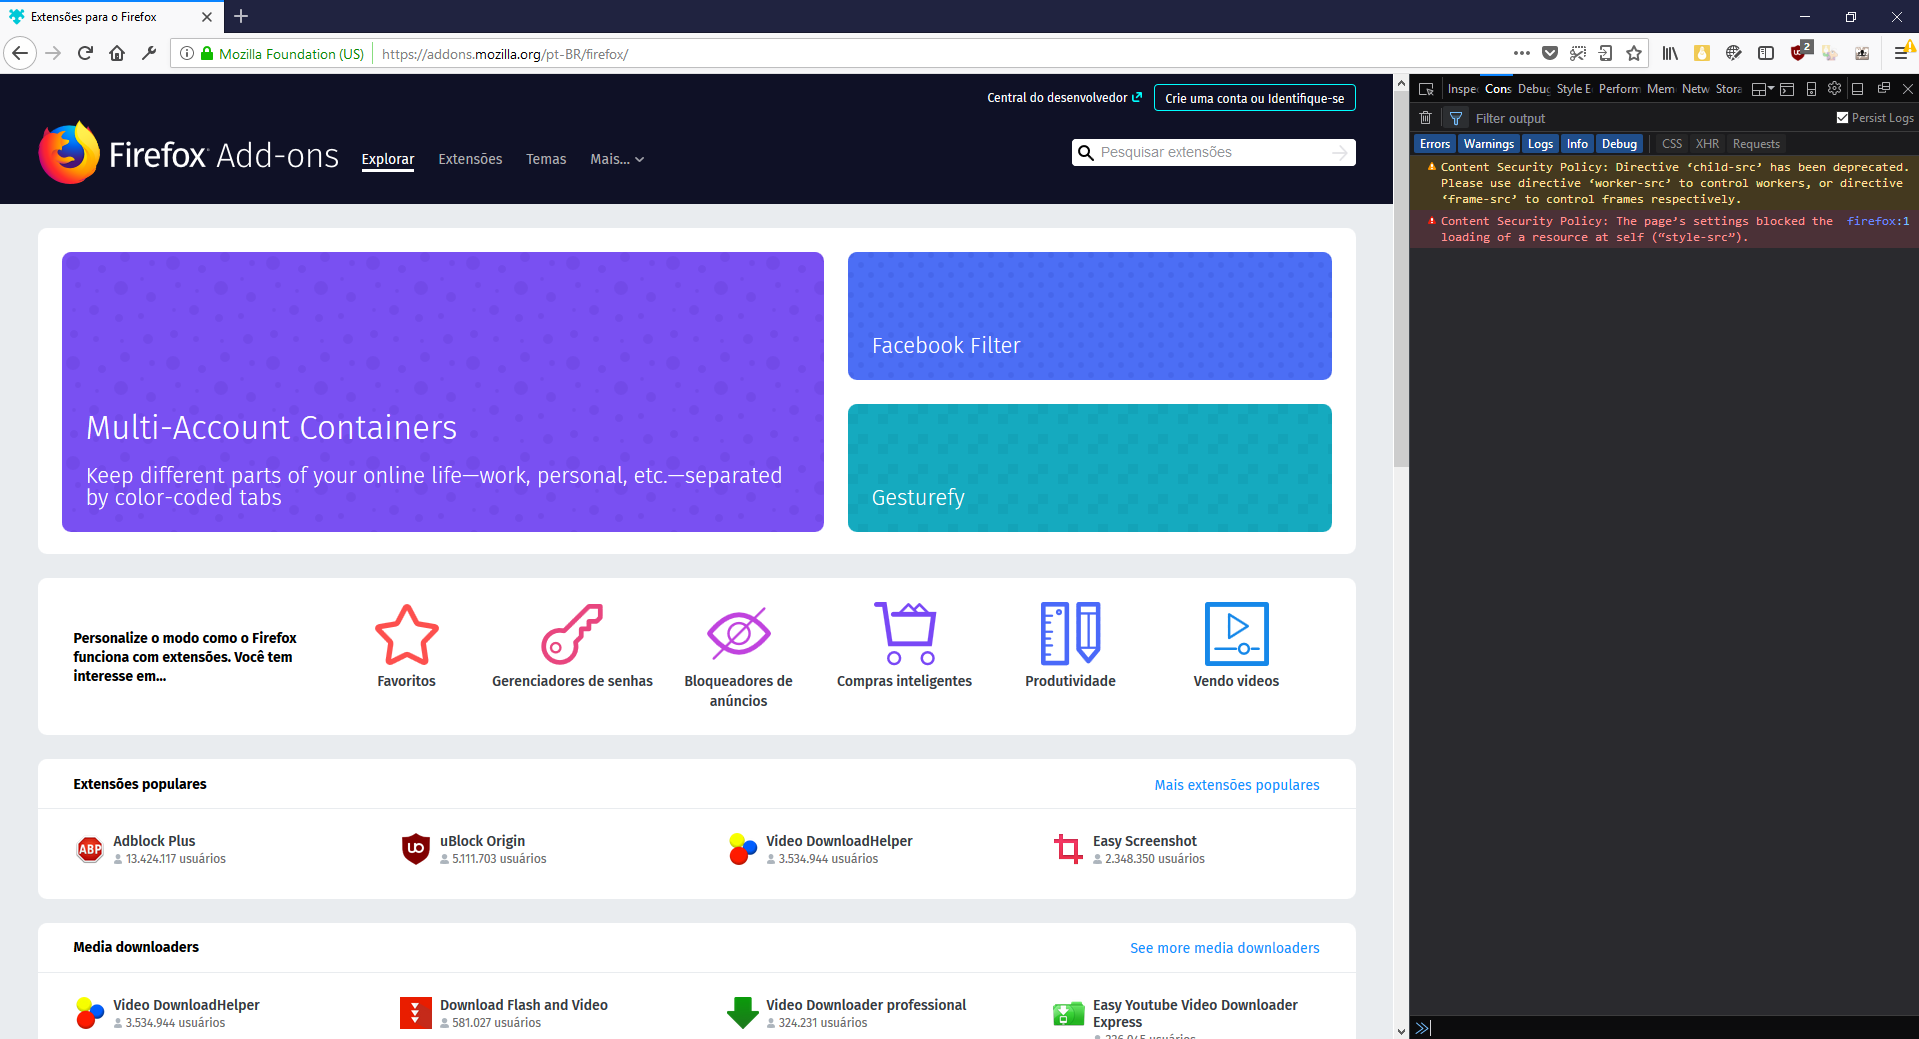Viewport: 1919px width, 1039px height.
Task: Click the Crie uma conta ou Identifique-se button
Action: coord(1254,97)
